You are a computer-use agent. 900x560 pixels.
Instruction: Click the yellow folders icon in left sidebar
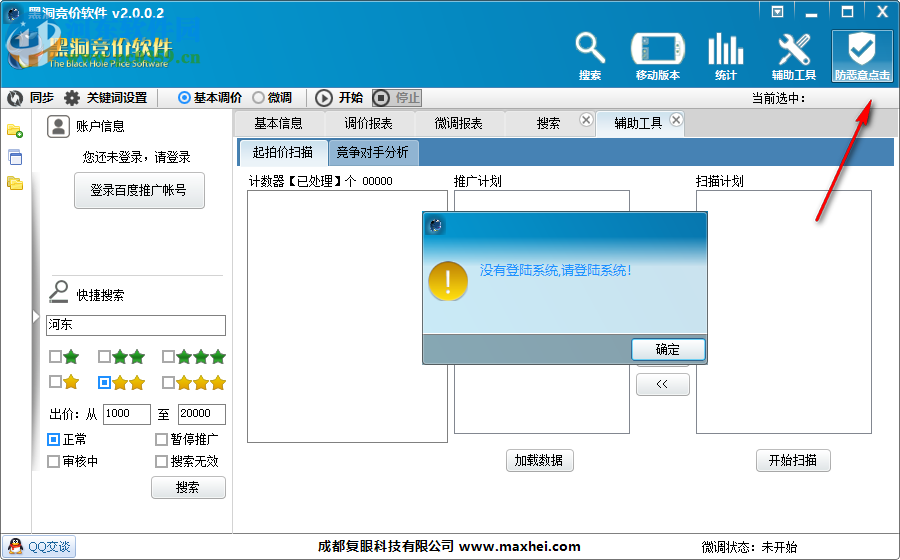(x=15, y=183)
